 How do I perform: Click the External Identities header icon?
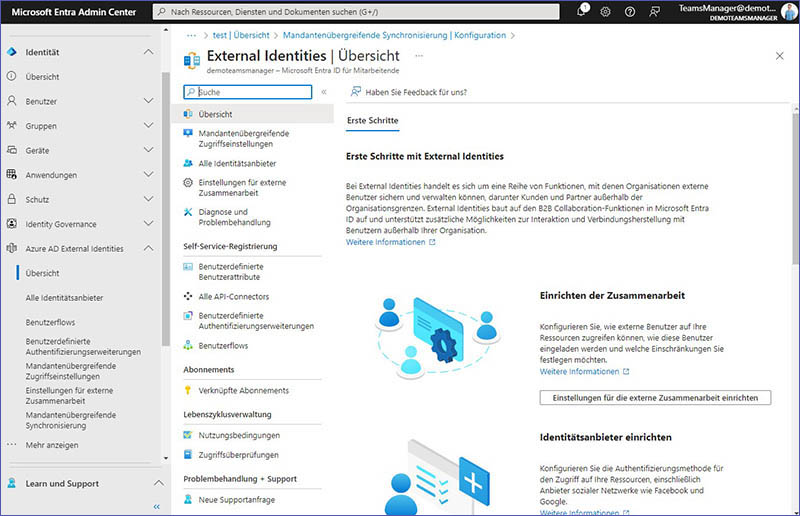192,60
